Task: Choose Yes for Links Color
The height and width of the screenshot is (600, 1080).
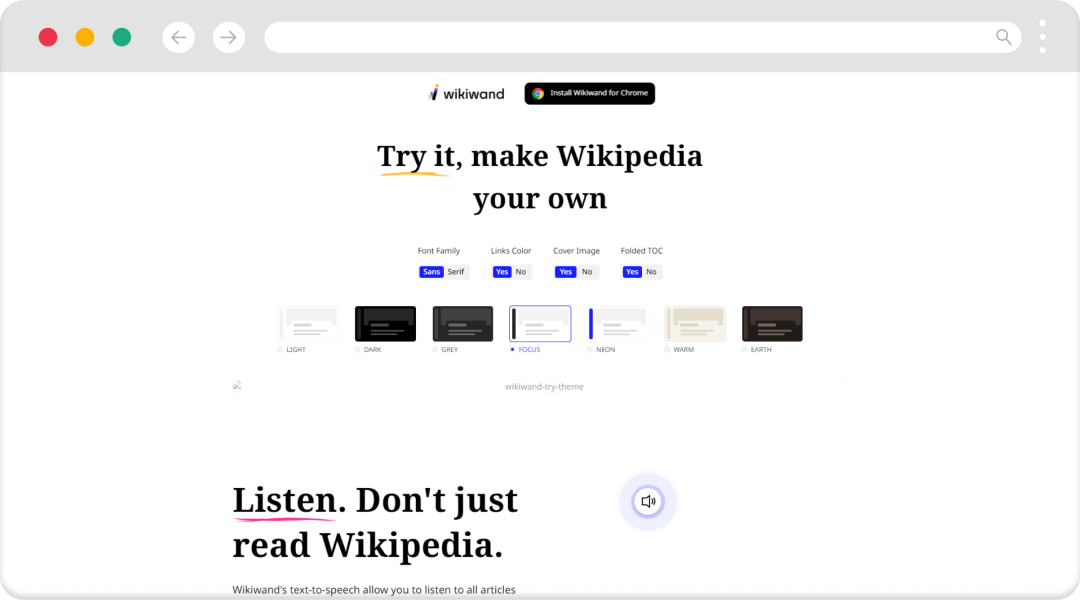Action: [x=502, y=272]
